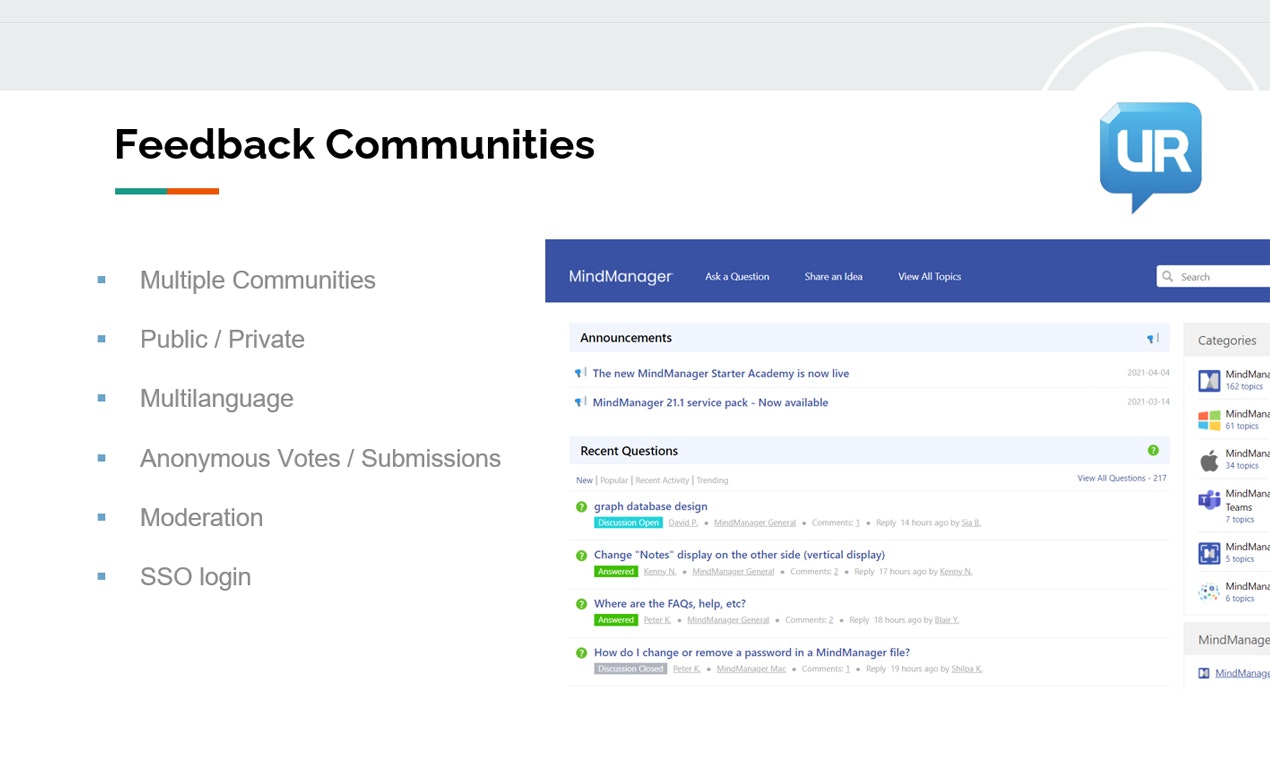The image size is (1270, 760).
Task: Click question icon beside Where are the FAQs
Action: point(581,604)
